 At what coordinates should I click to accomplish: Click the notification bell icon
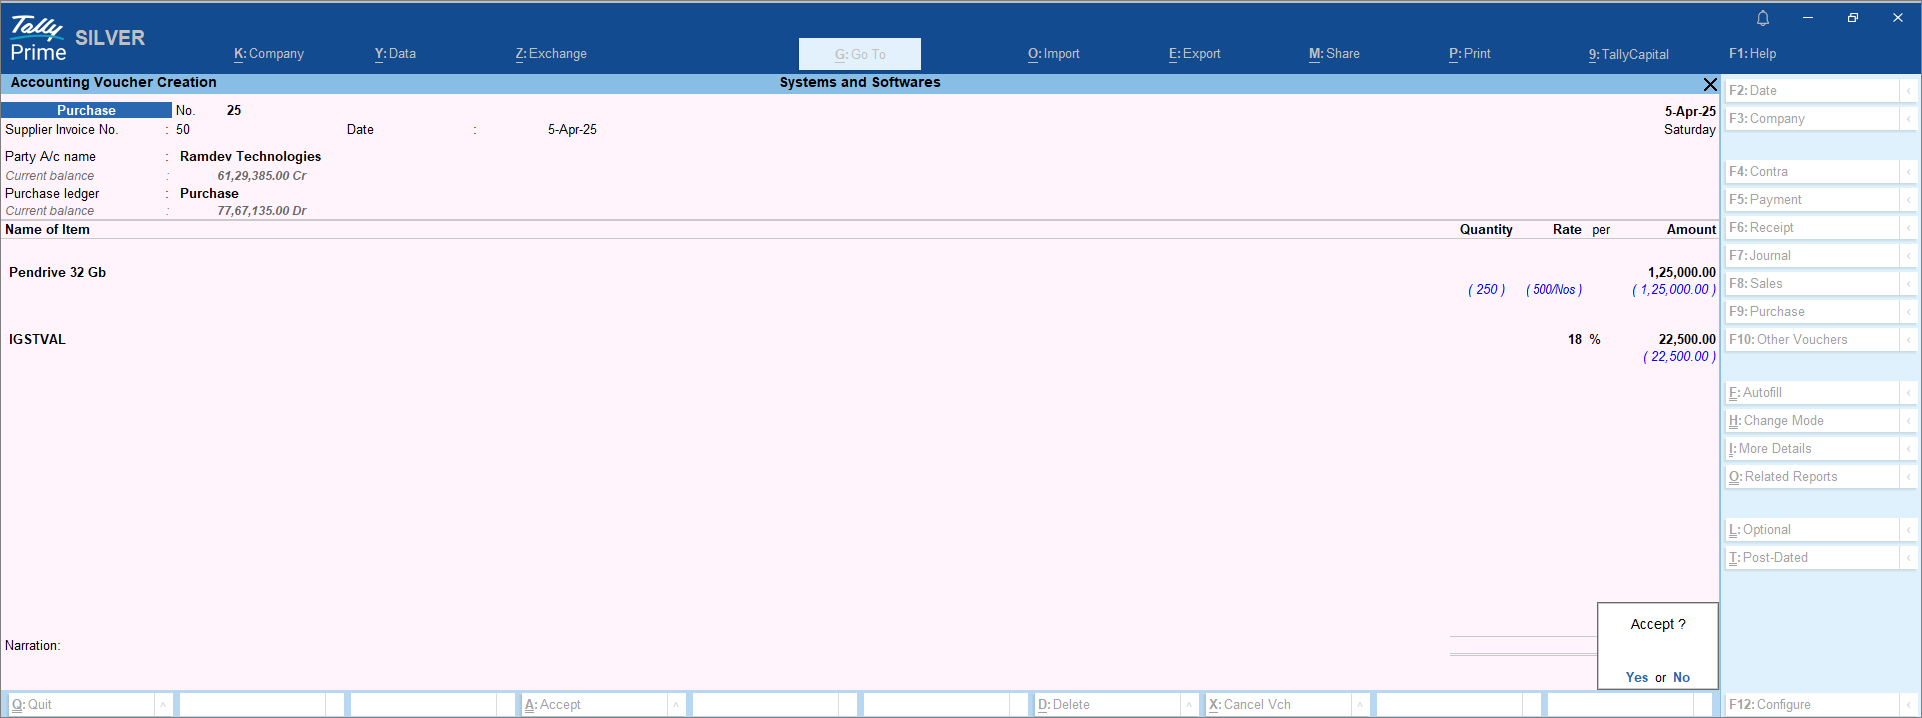pos(1763,18)
